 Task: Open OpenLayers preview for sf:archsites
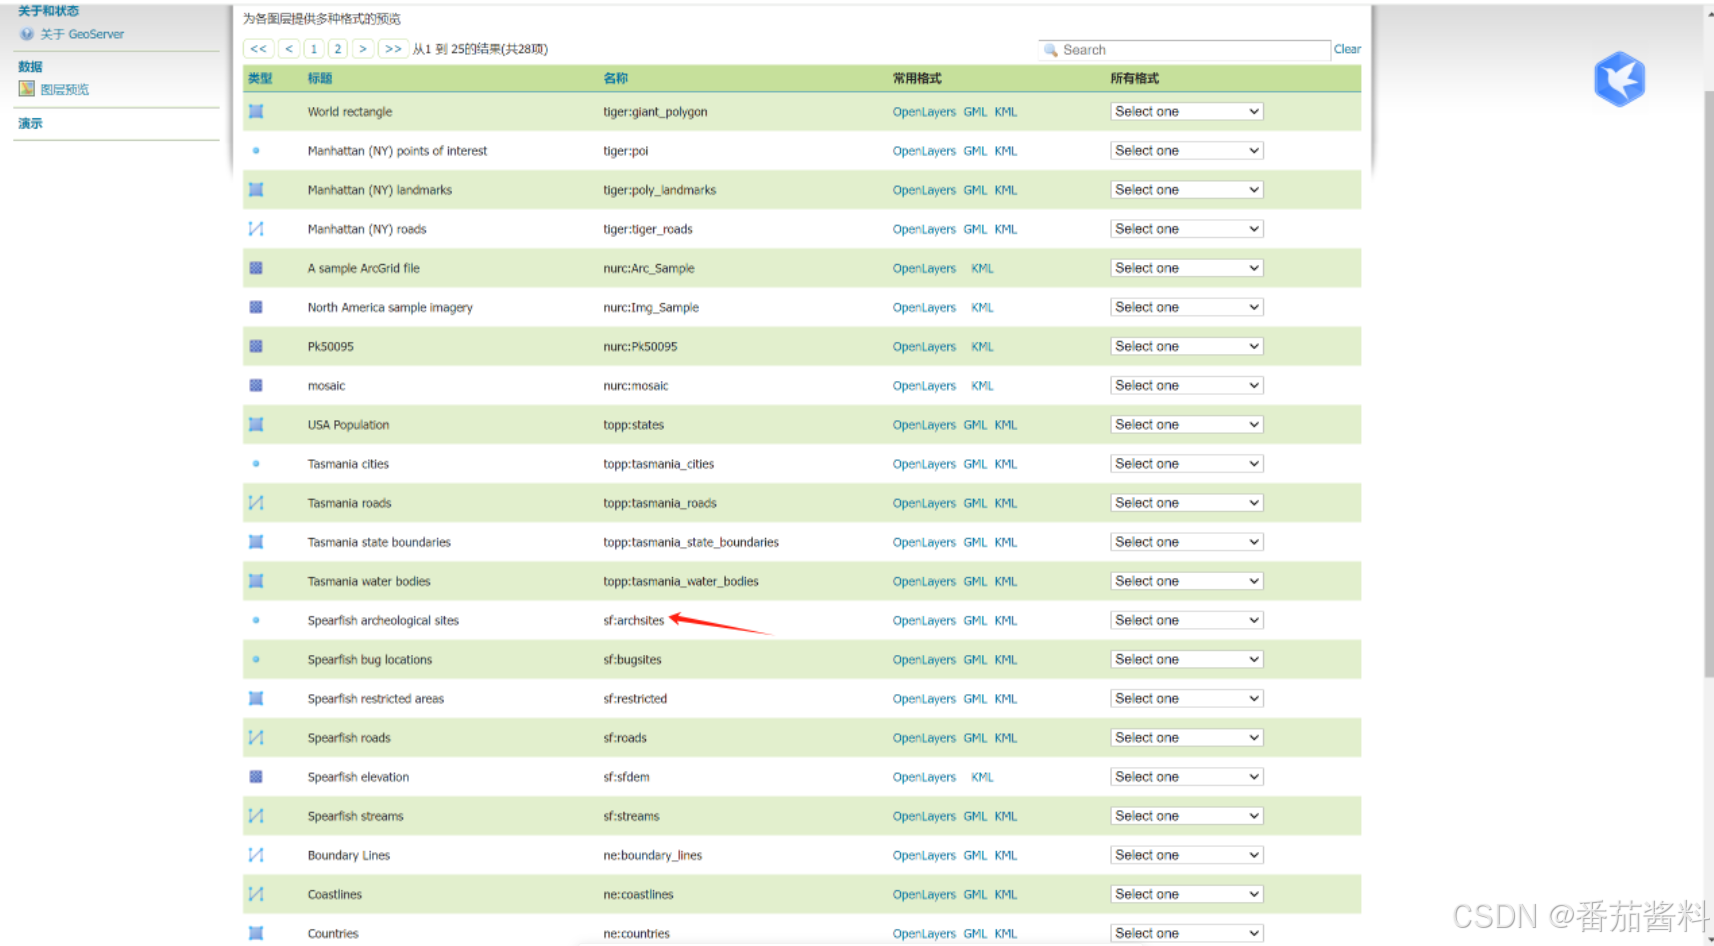coord(924,620)
